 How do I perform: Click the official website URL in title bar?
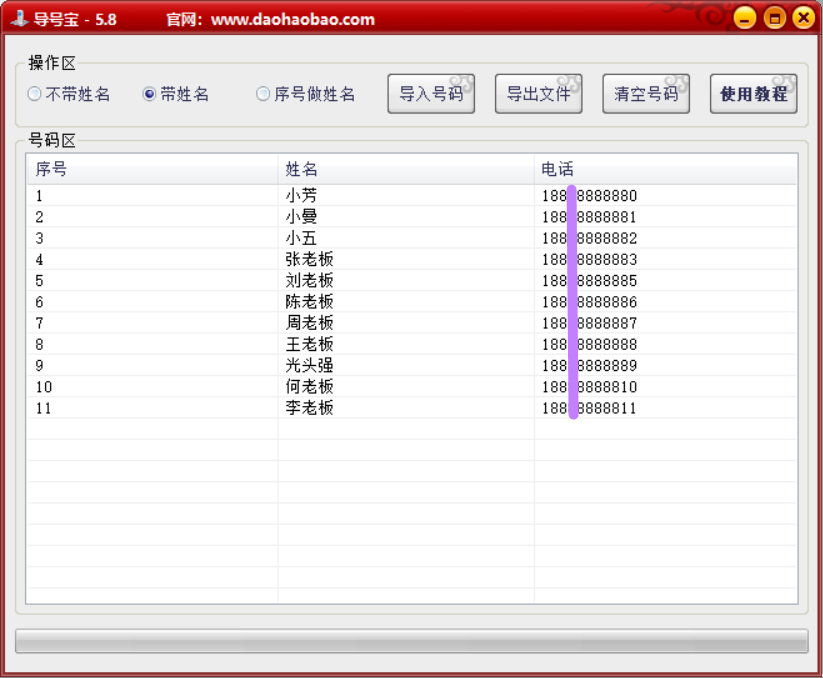click(x=292, y=19)
